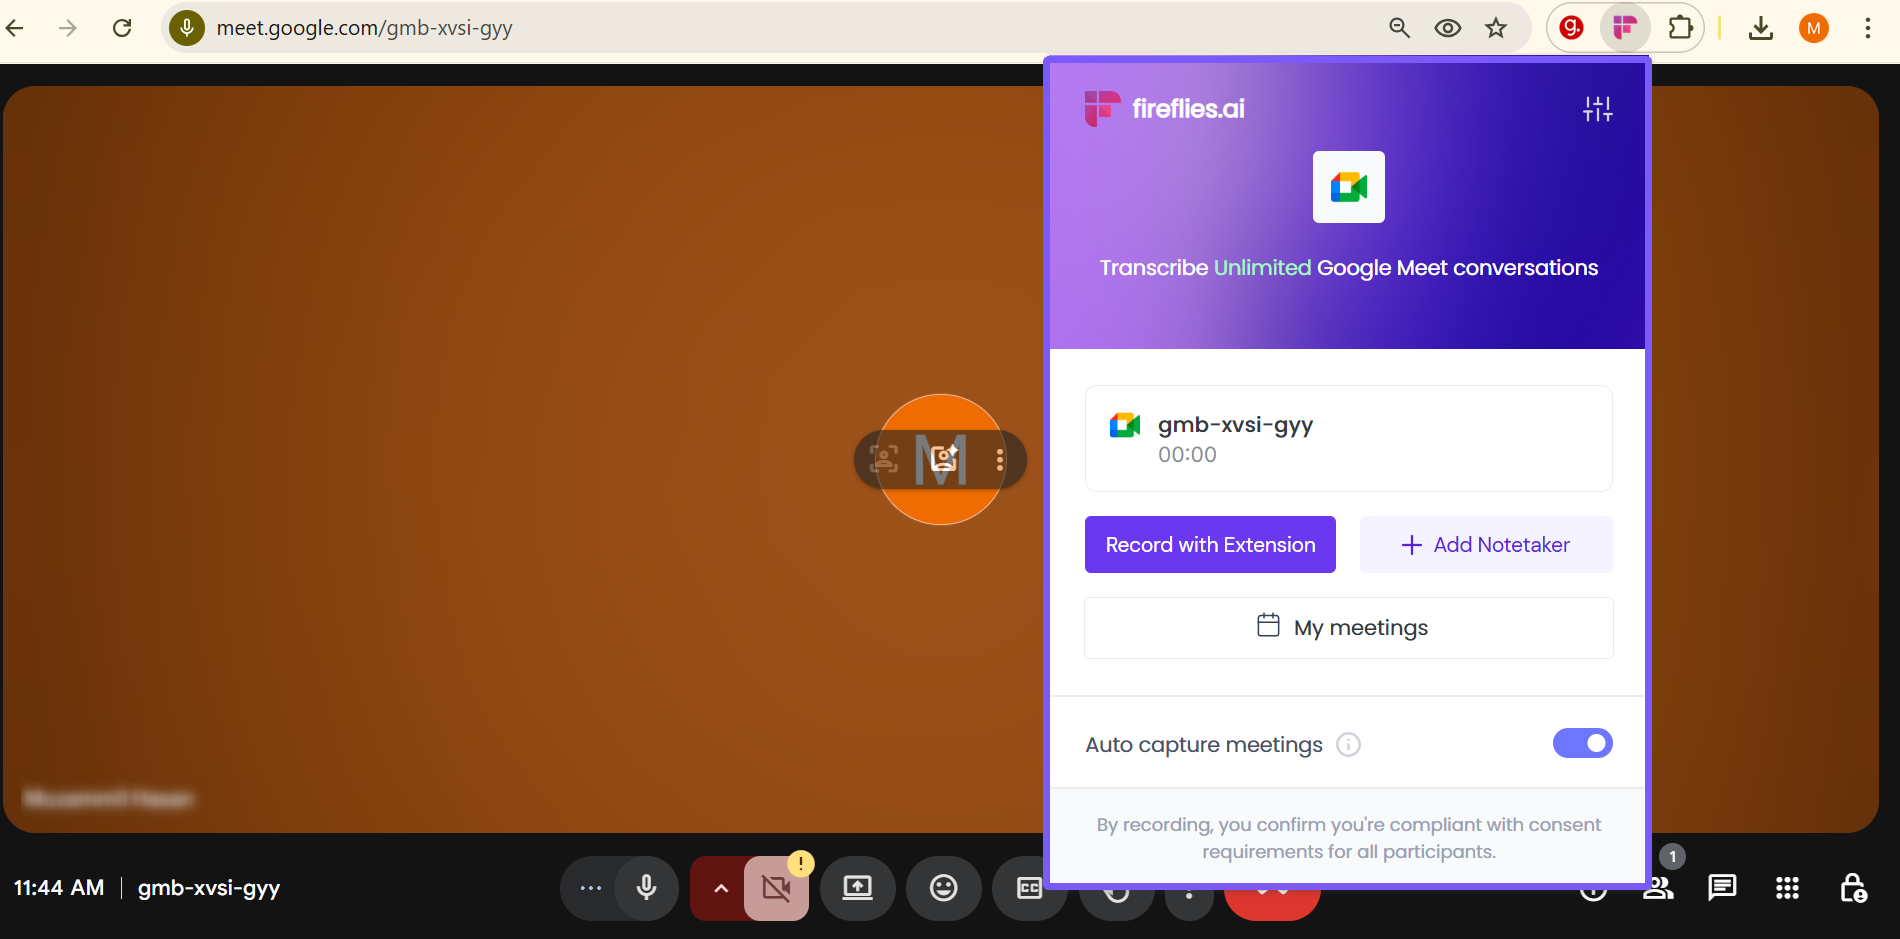The height and width of the screenshot is (939, 1900).
Task: Click the gmb-xvsi-gyy meeting code in the bottom bar
Action: (208, 888)
